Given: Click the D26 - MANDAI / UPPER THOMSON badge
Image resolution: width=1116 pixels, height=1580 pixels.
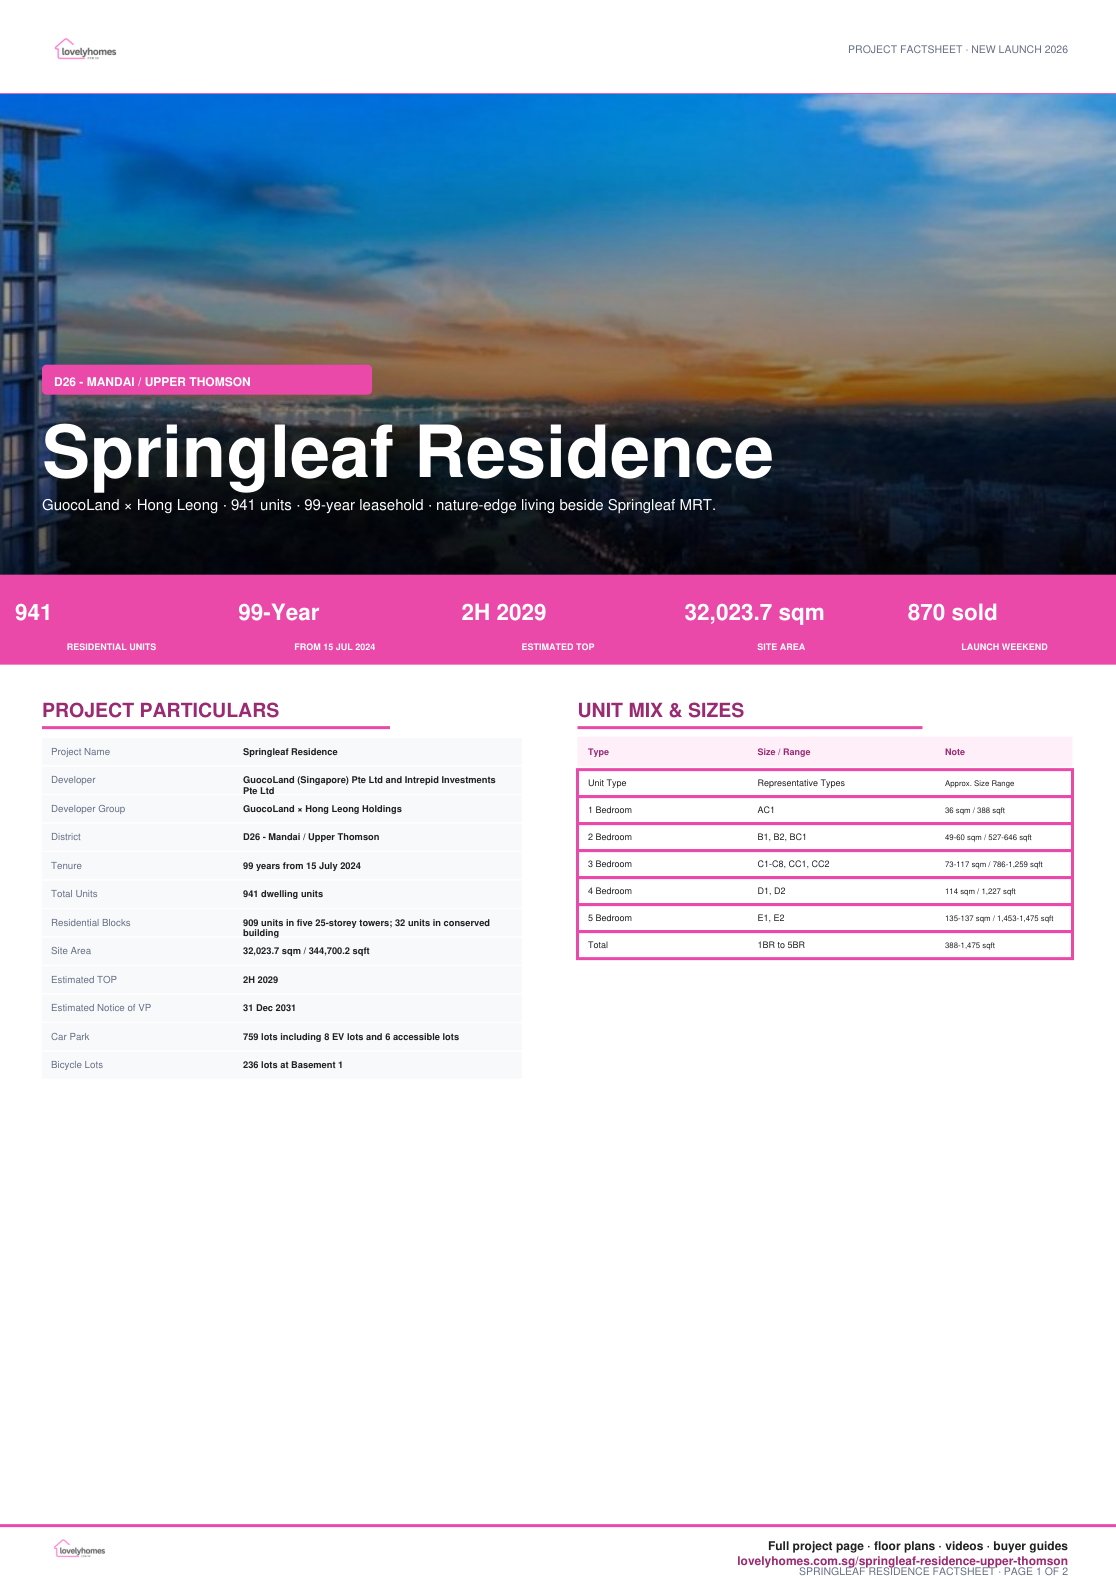Looking at the screenshot, I should (x=207, y=381).
